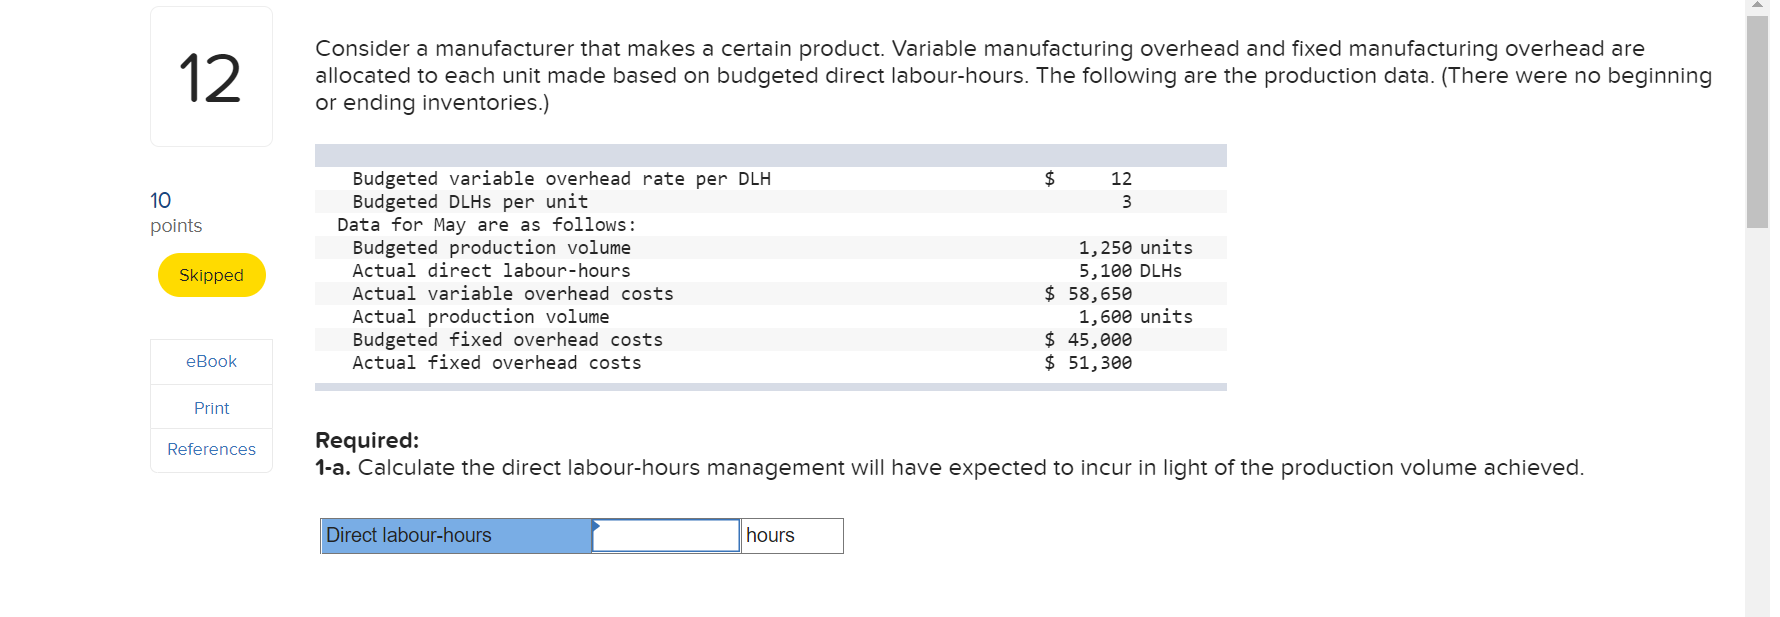The width and height of the screenshot is (1780, 617).
Task: Click the Direct labour-hours answer input field
Action: [666, 535]
